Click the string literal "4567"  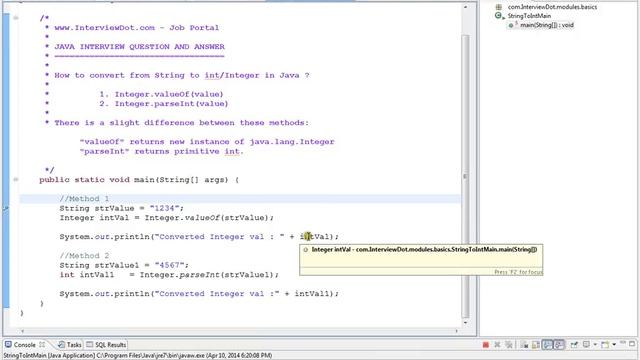click(x=171, y=265)
